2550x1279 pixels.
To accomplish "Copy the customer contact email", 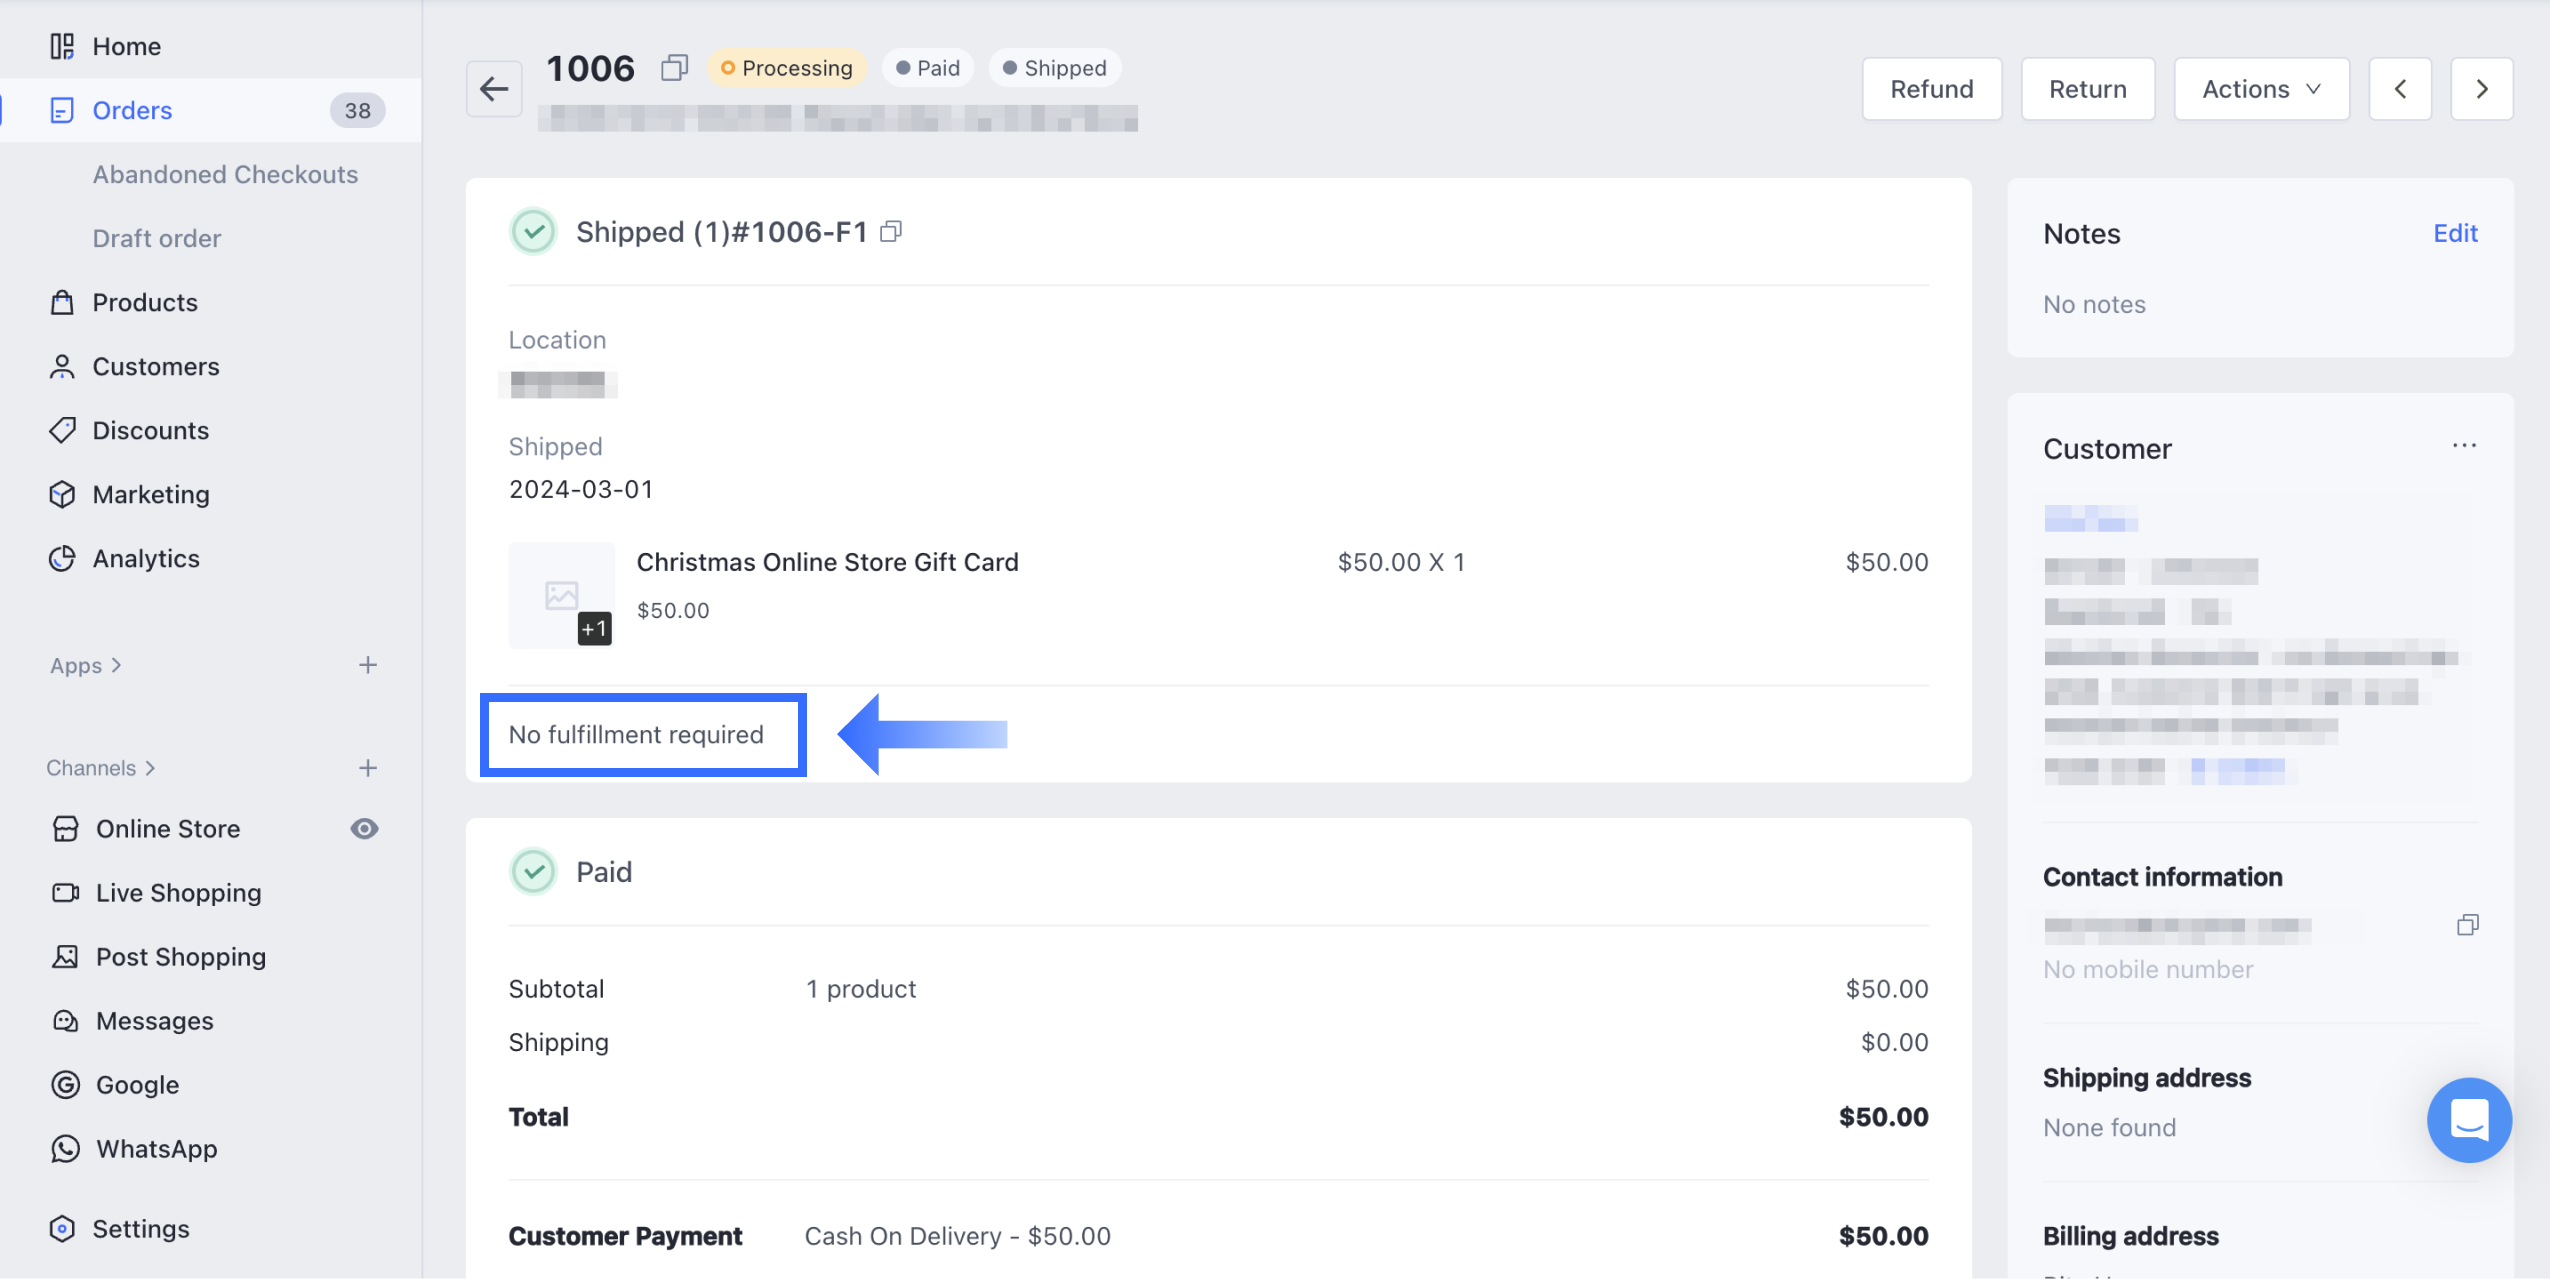I will pos(2467,925).
